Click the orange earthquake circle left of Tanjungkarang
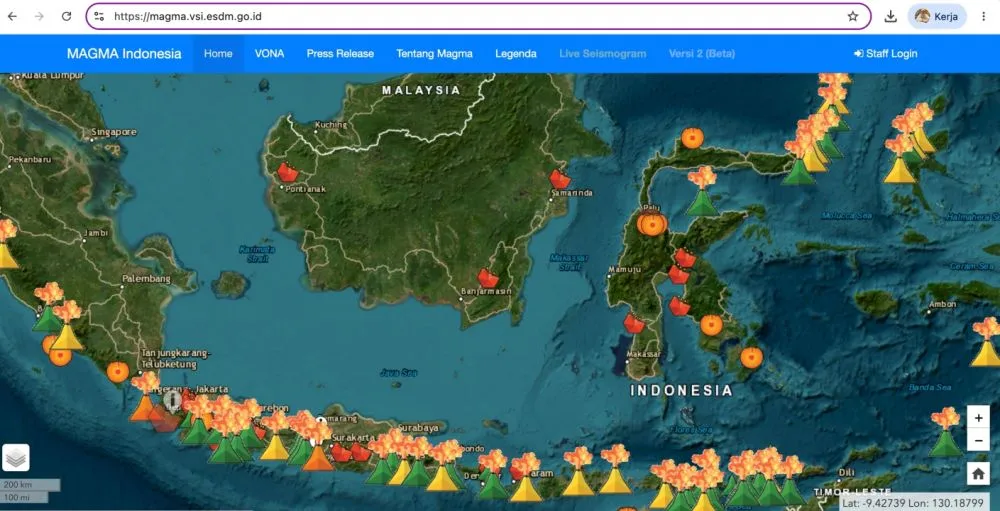Viewport: 1000px width, 511px height. 118,372
